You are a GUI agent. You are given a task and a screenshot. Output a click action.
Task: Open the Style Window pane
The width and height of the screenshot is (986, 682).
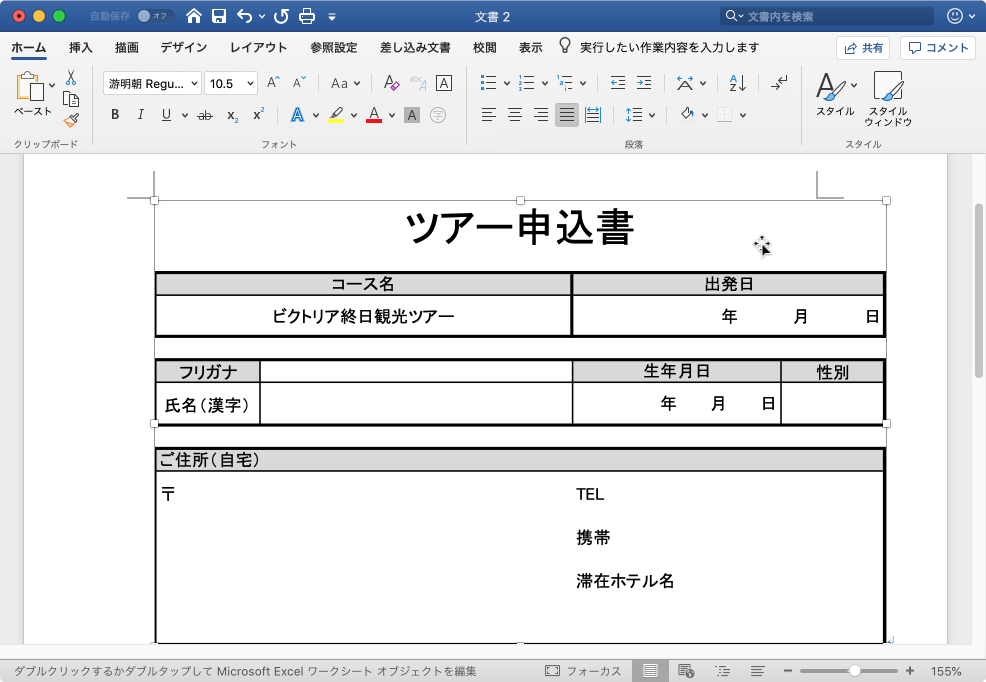pos(888,99)
